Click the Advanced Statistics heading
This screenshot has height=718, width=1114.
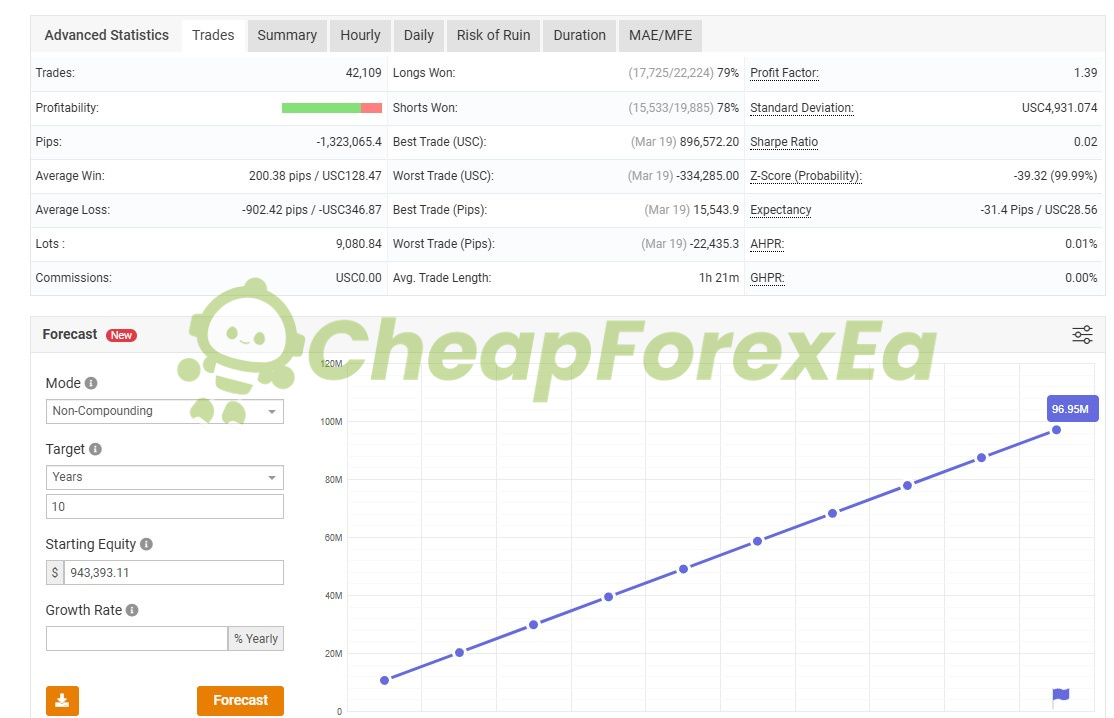tap(107, 36)
